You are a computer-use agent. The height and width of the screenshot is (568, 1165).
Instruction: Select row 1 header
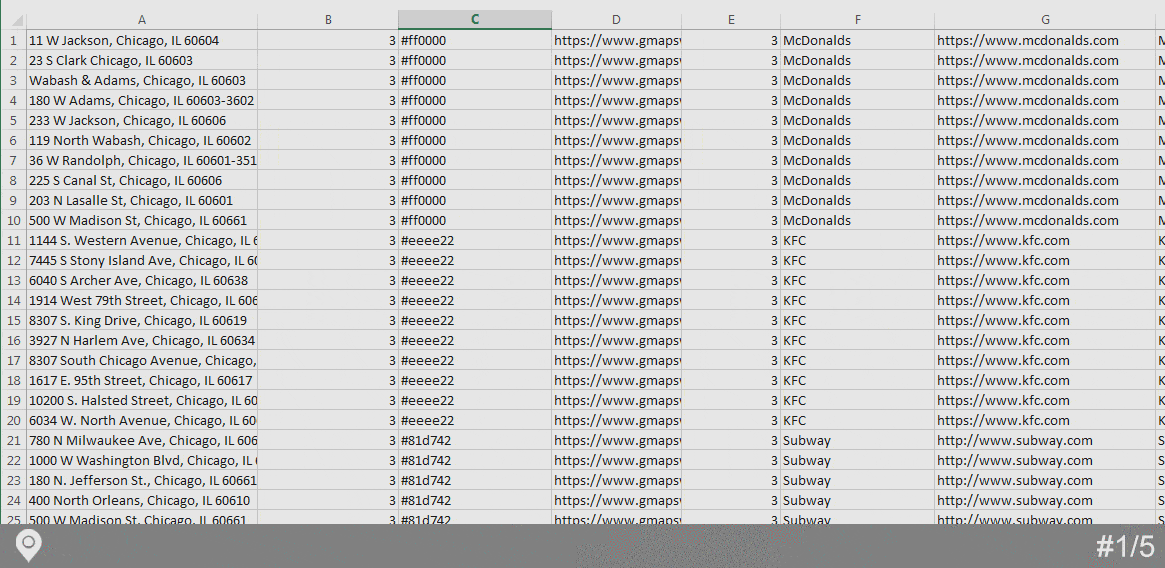[13, 41]
